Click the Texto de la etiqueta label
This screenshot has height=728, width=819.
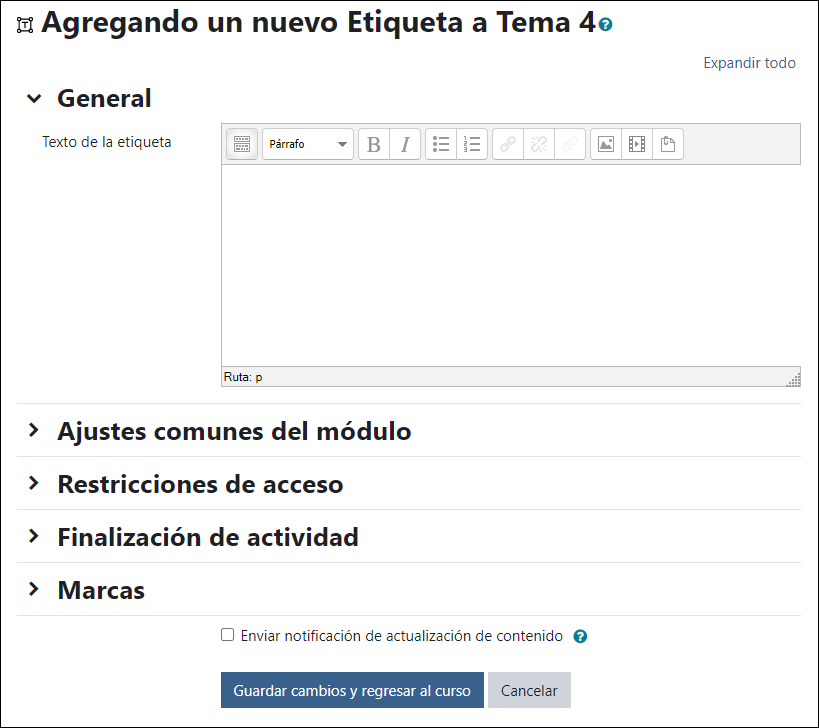pyautogui.click(x=107, y=142)
